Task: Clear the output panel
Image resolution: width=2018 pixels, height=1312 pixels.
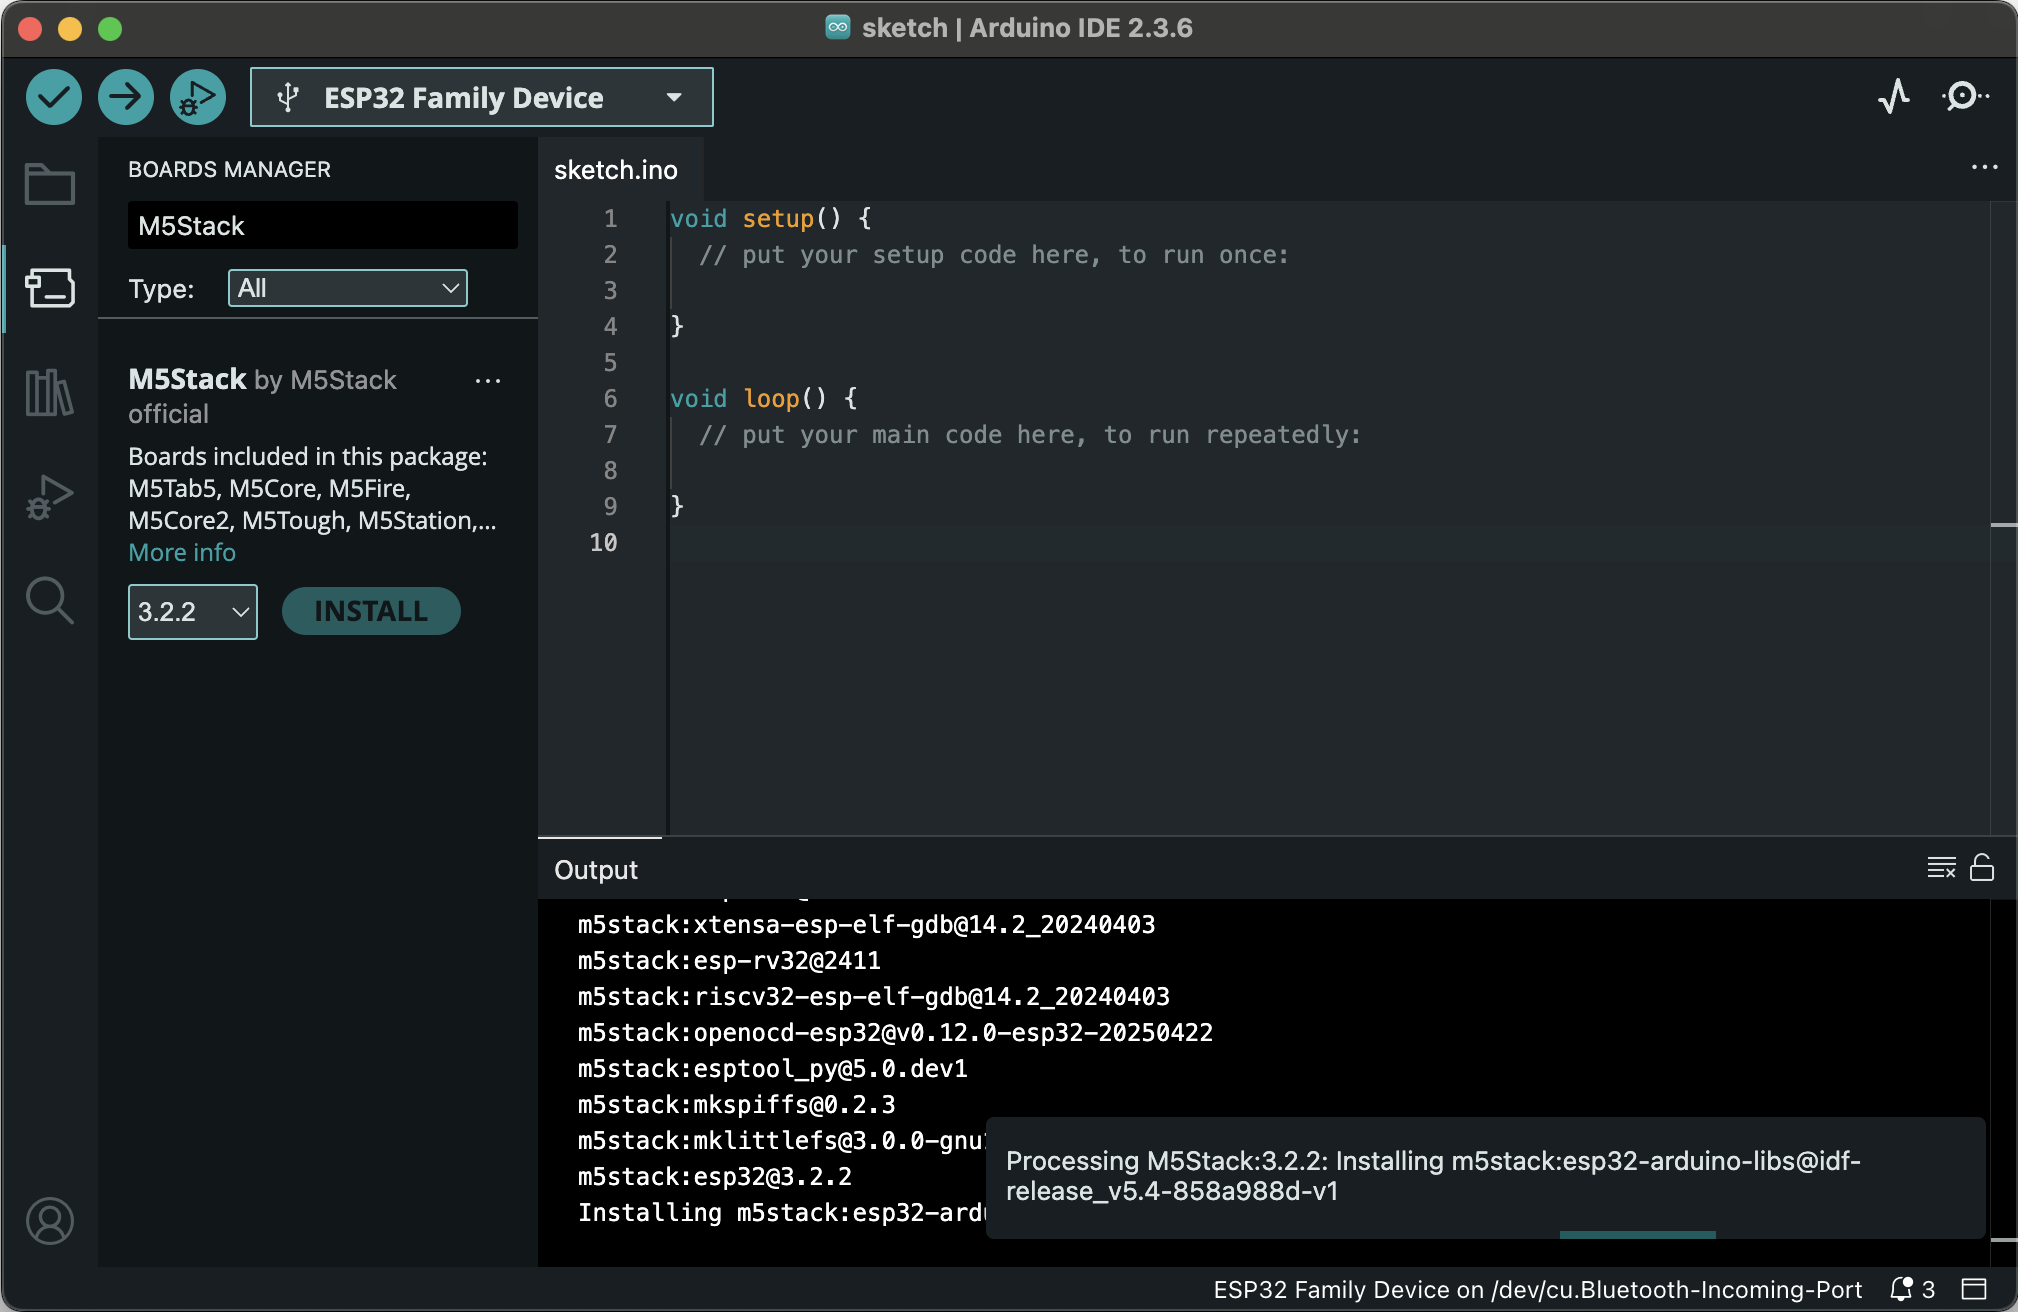Action: [x=1940, y=867]
